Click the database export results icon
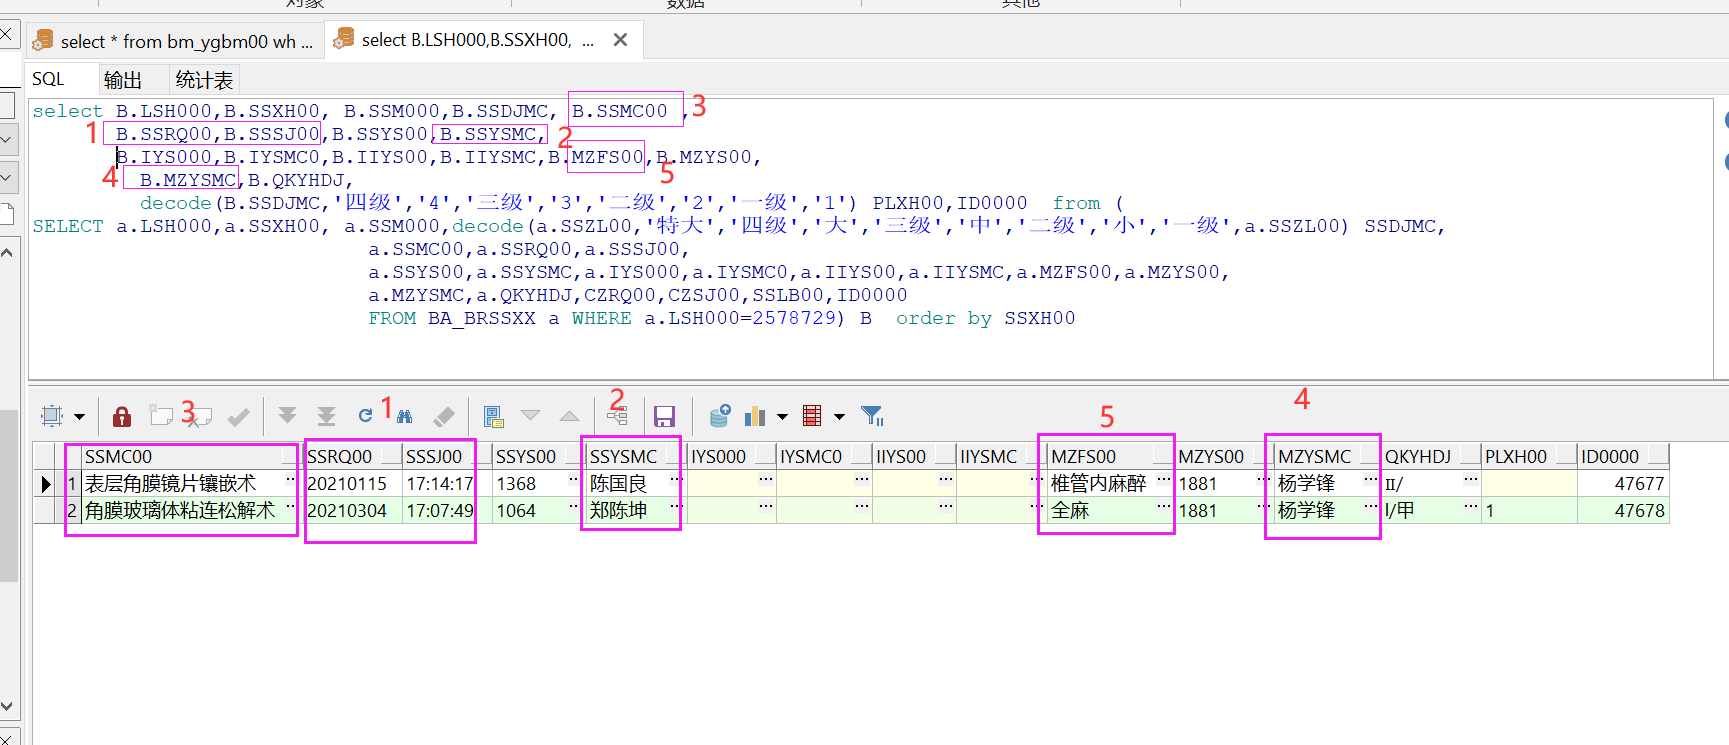Viewport: 1729px width, 745px height. (719, 416)
